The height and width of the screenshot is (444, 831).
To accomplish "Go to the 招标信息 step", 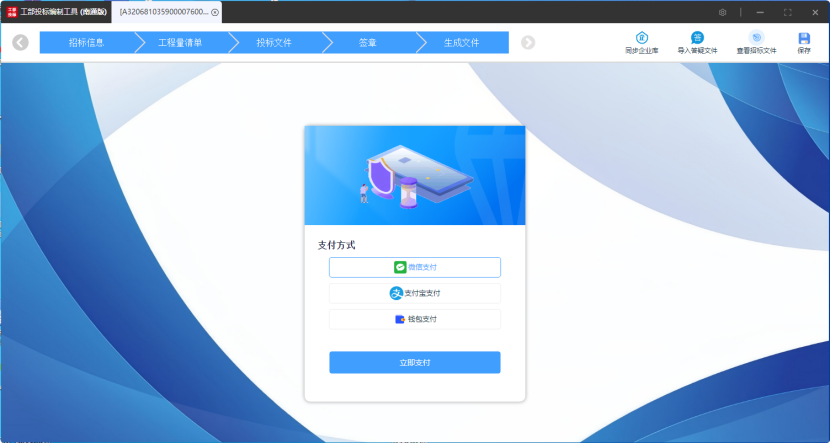I will (x=86, y=43).
